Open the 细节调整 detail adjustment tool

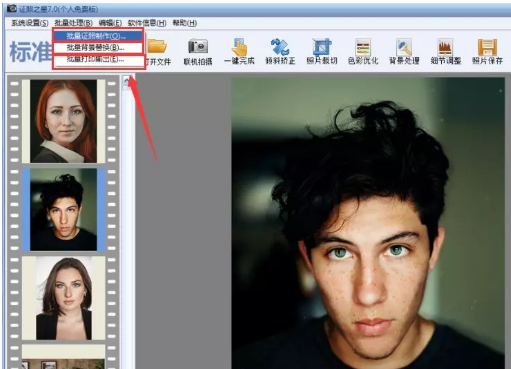[x=445, y=47]
